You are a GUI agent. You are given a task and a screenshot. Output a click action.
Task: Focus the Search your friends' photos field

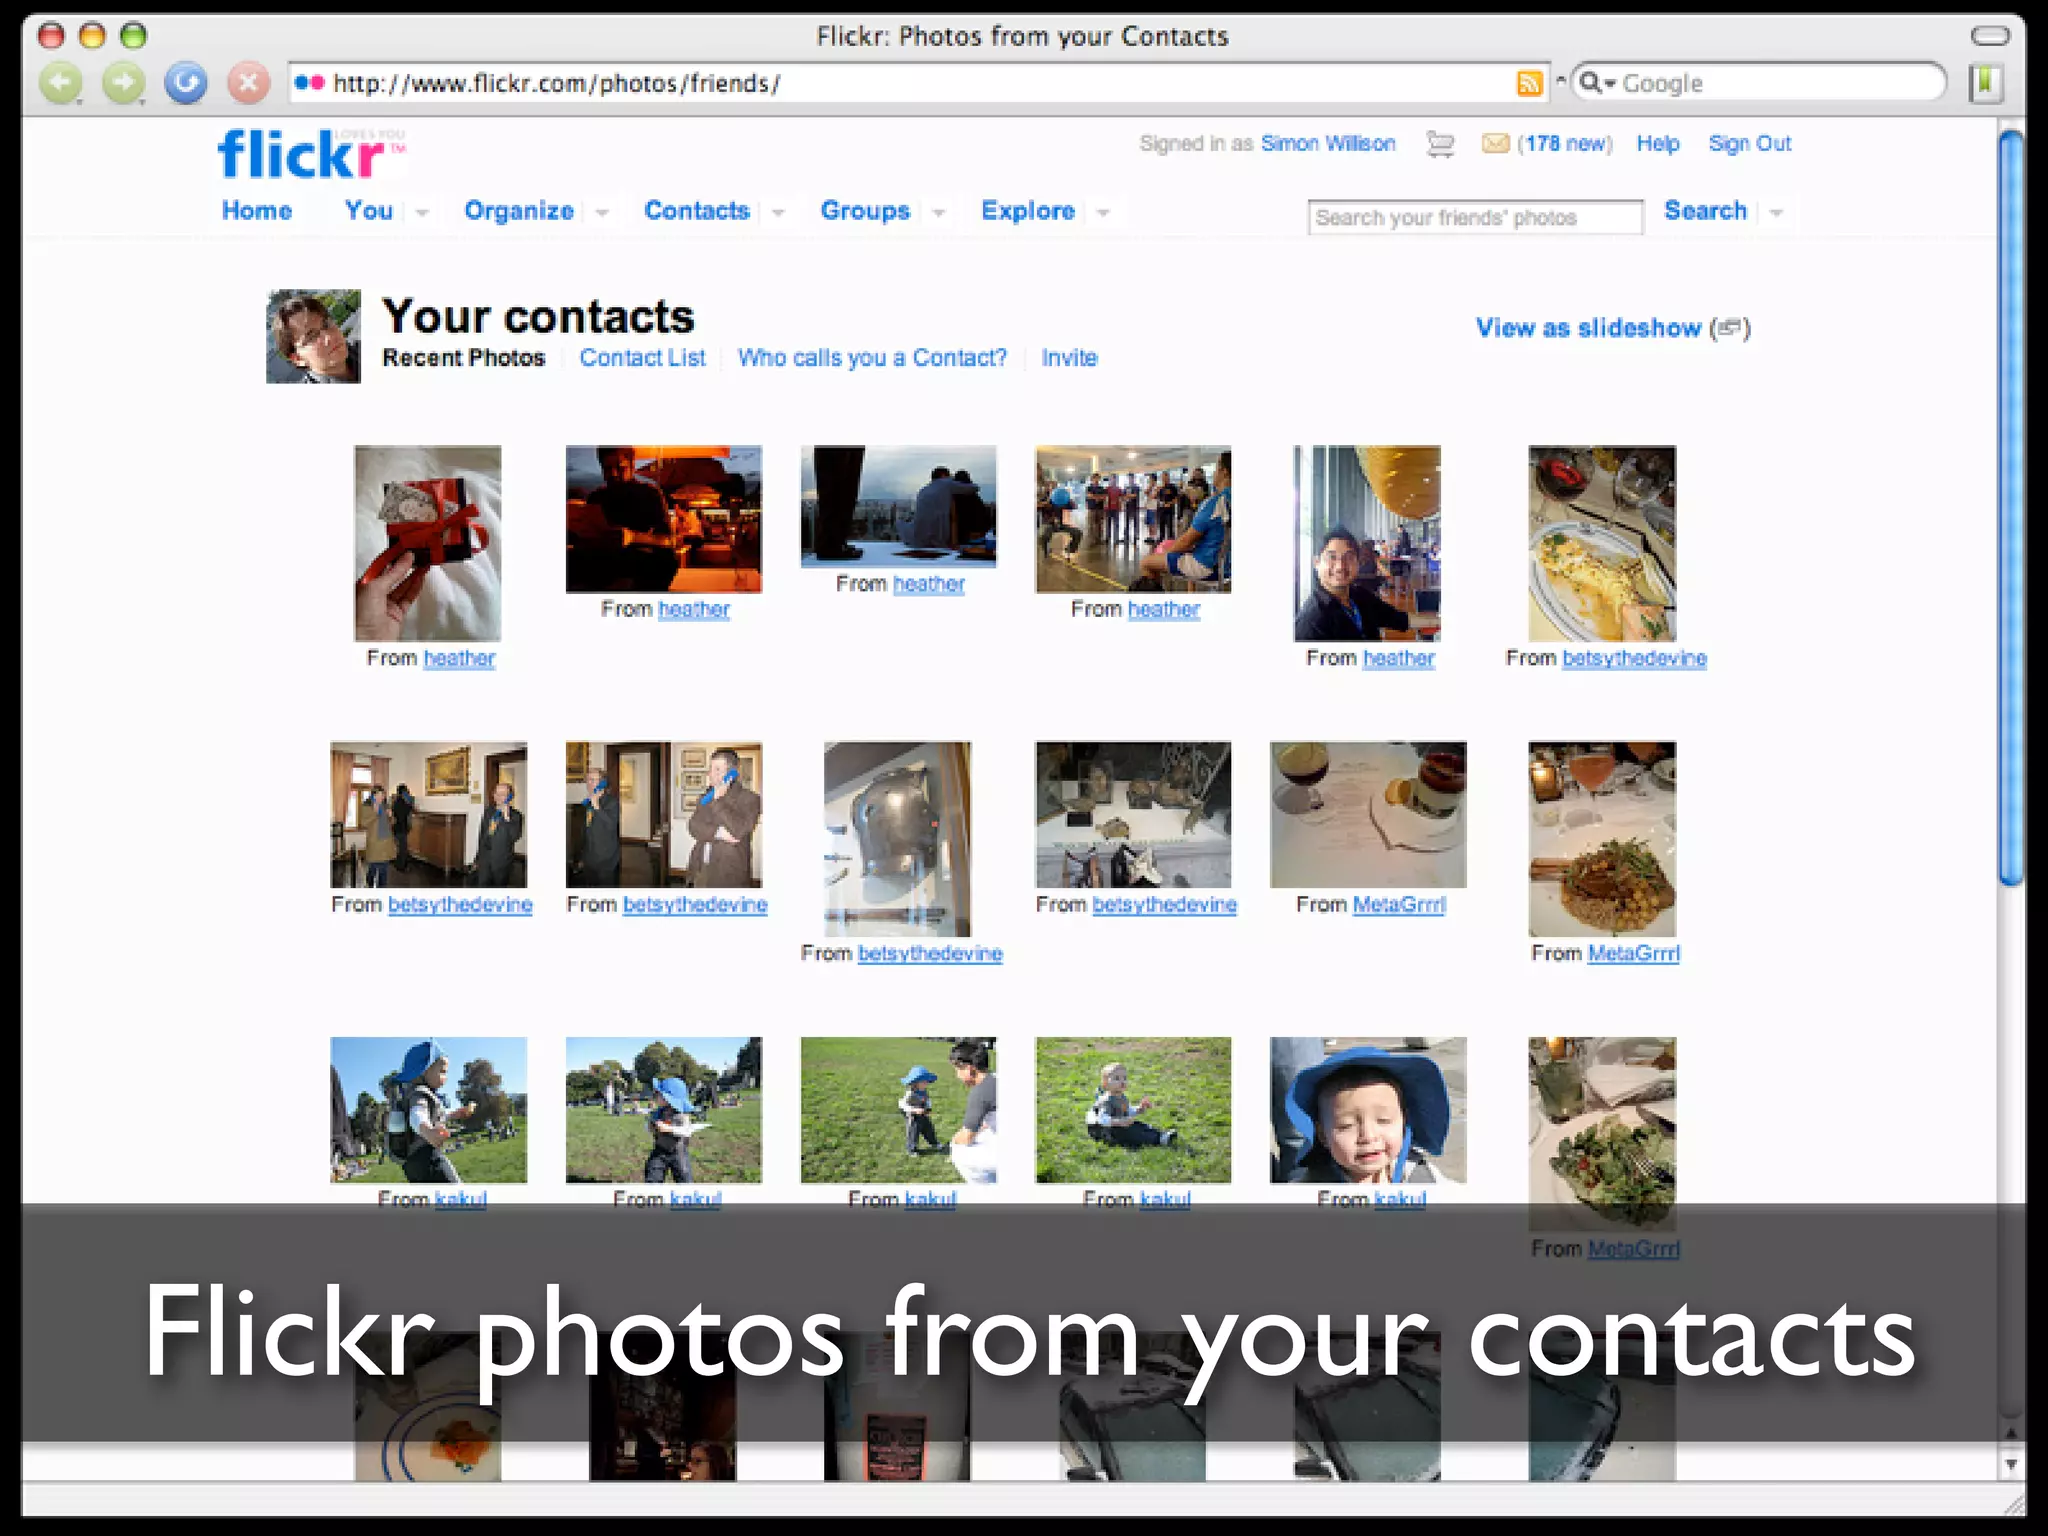click(1475, 217)
